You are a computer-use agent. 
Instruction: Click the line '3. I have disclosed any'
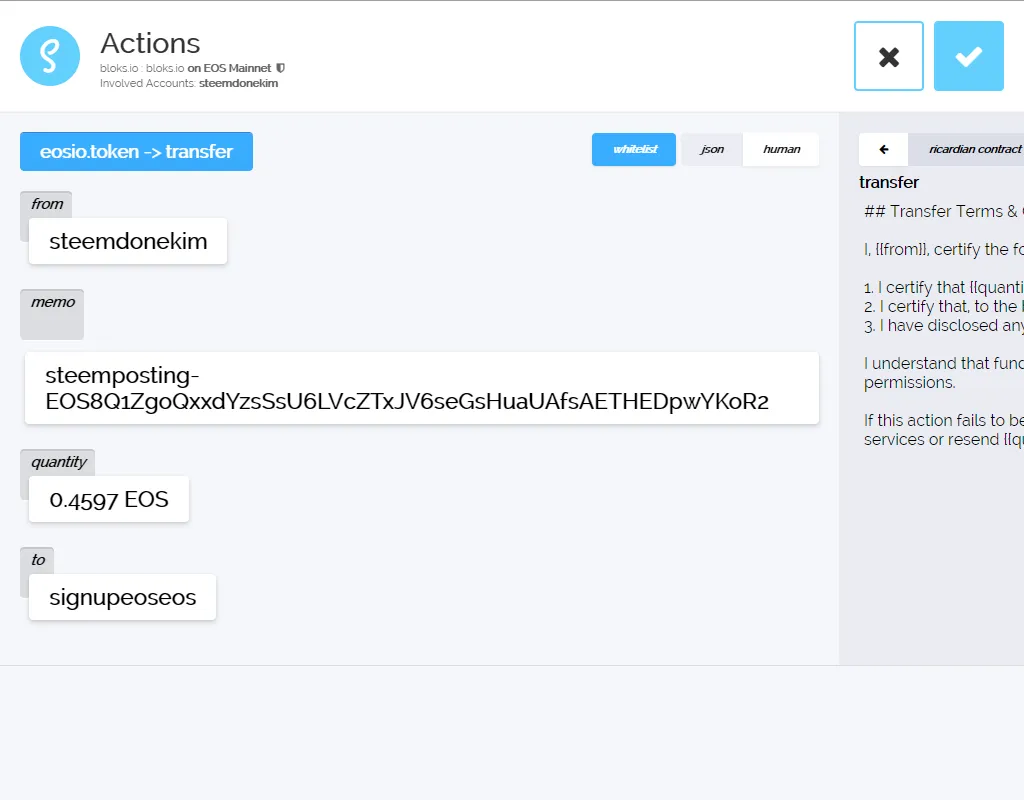(x=944, y=325)
